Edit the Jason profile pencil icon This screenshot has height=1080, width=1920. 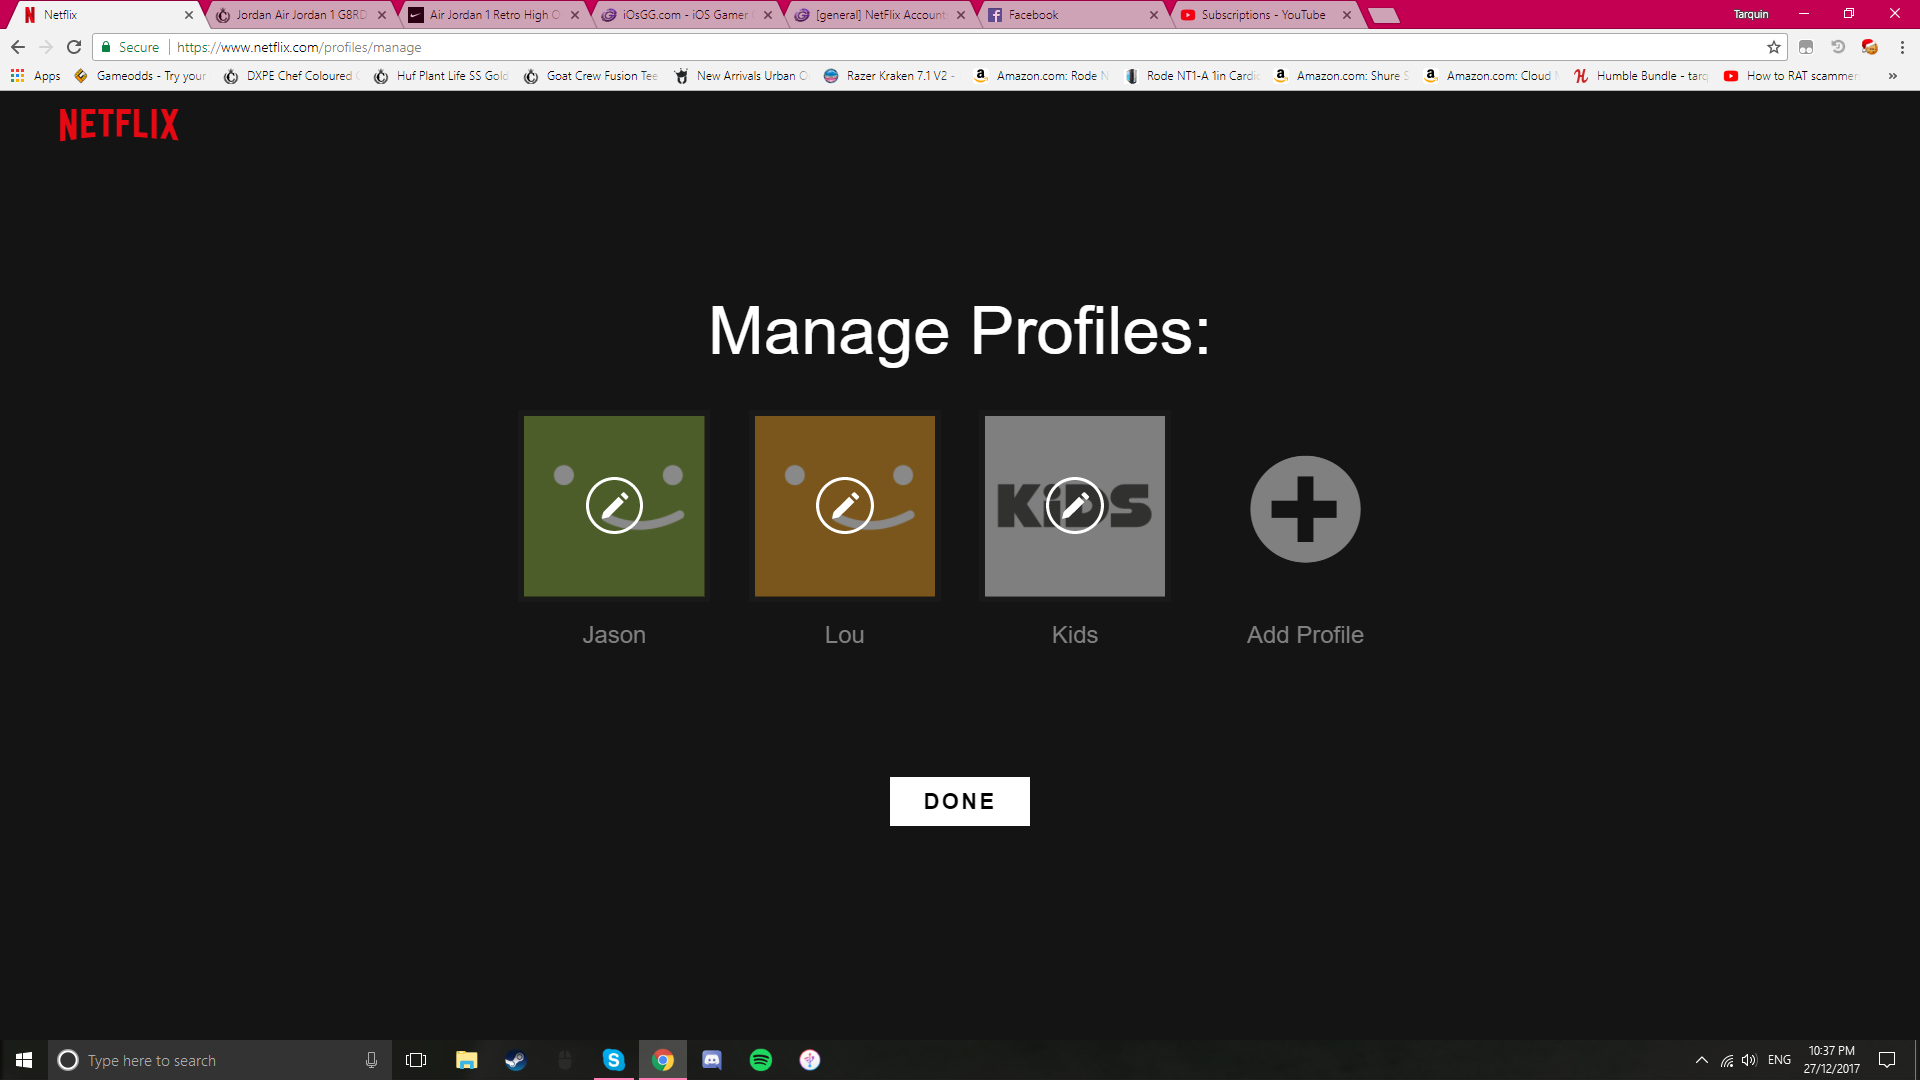coord(614,506)
